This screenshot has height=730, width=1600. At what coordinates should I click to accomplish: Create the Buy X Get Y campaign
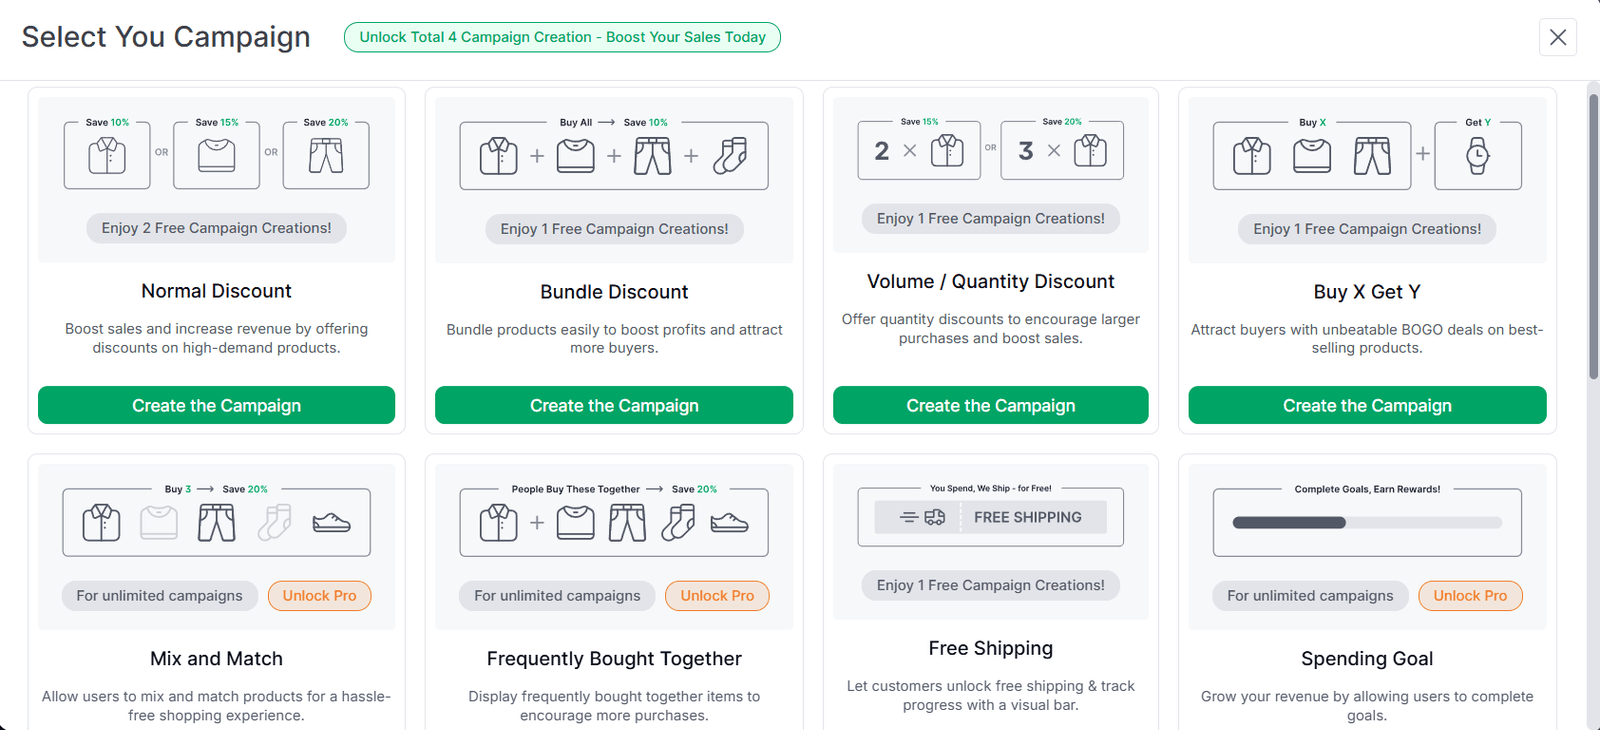point(1367,405)
